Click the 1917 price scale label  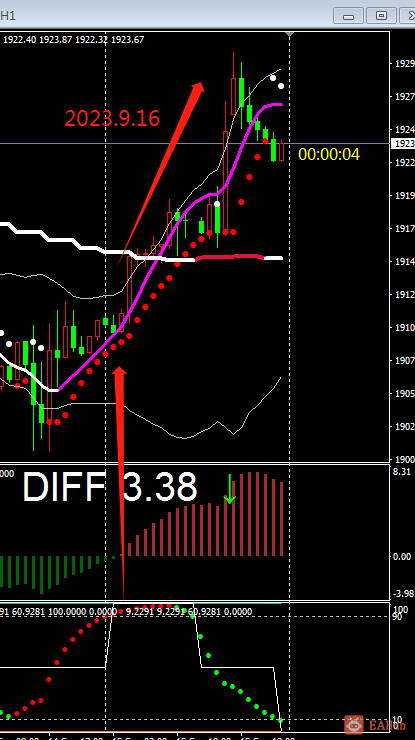(x=405, y=228)
